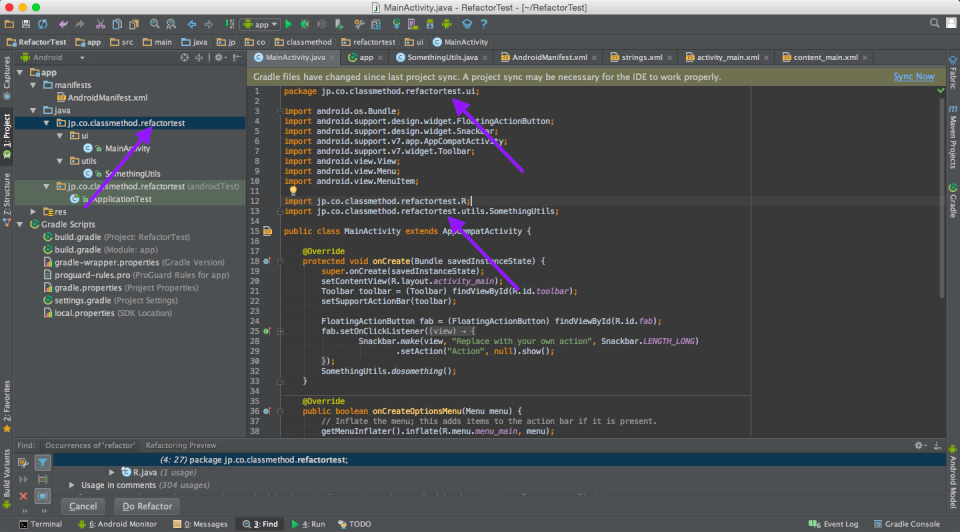Click the Cancel button
Screen dimensions: 960x532
83,506
